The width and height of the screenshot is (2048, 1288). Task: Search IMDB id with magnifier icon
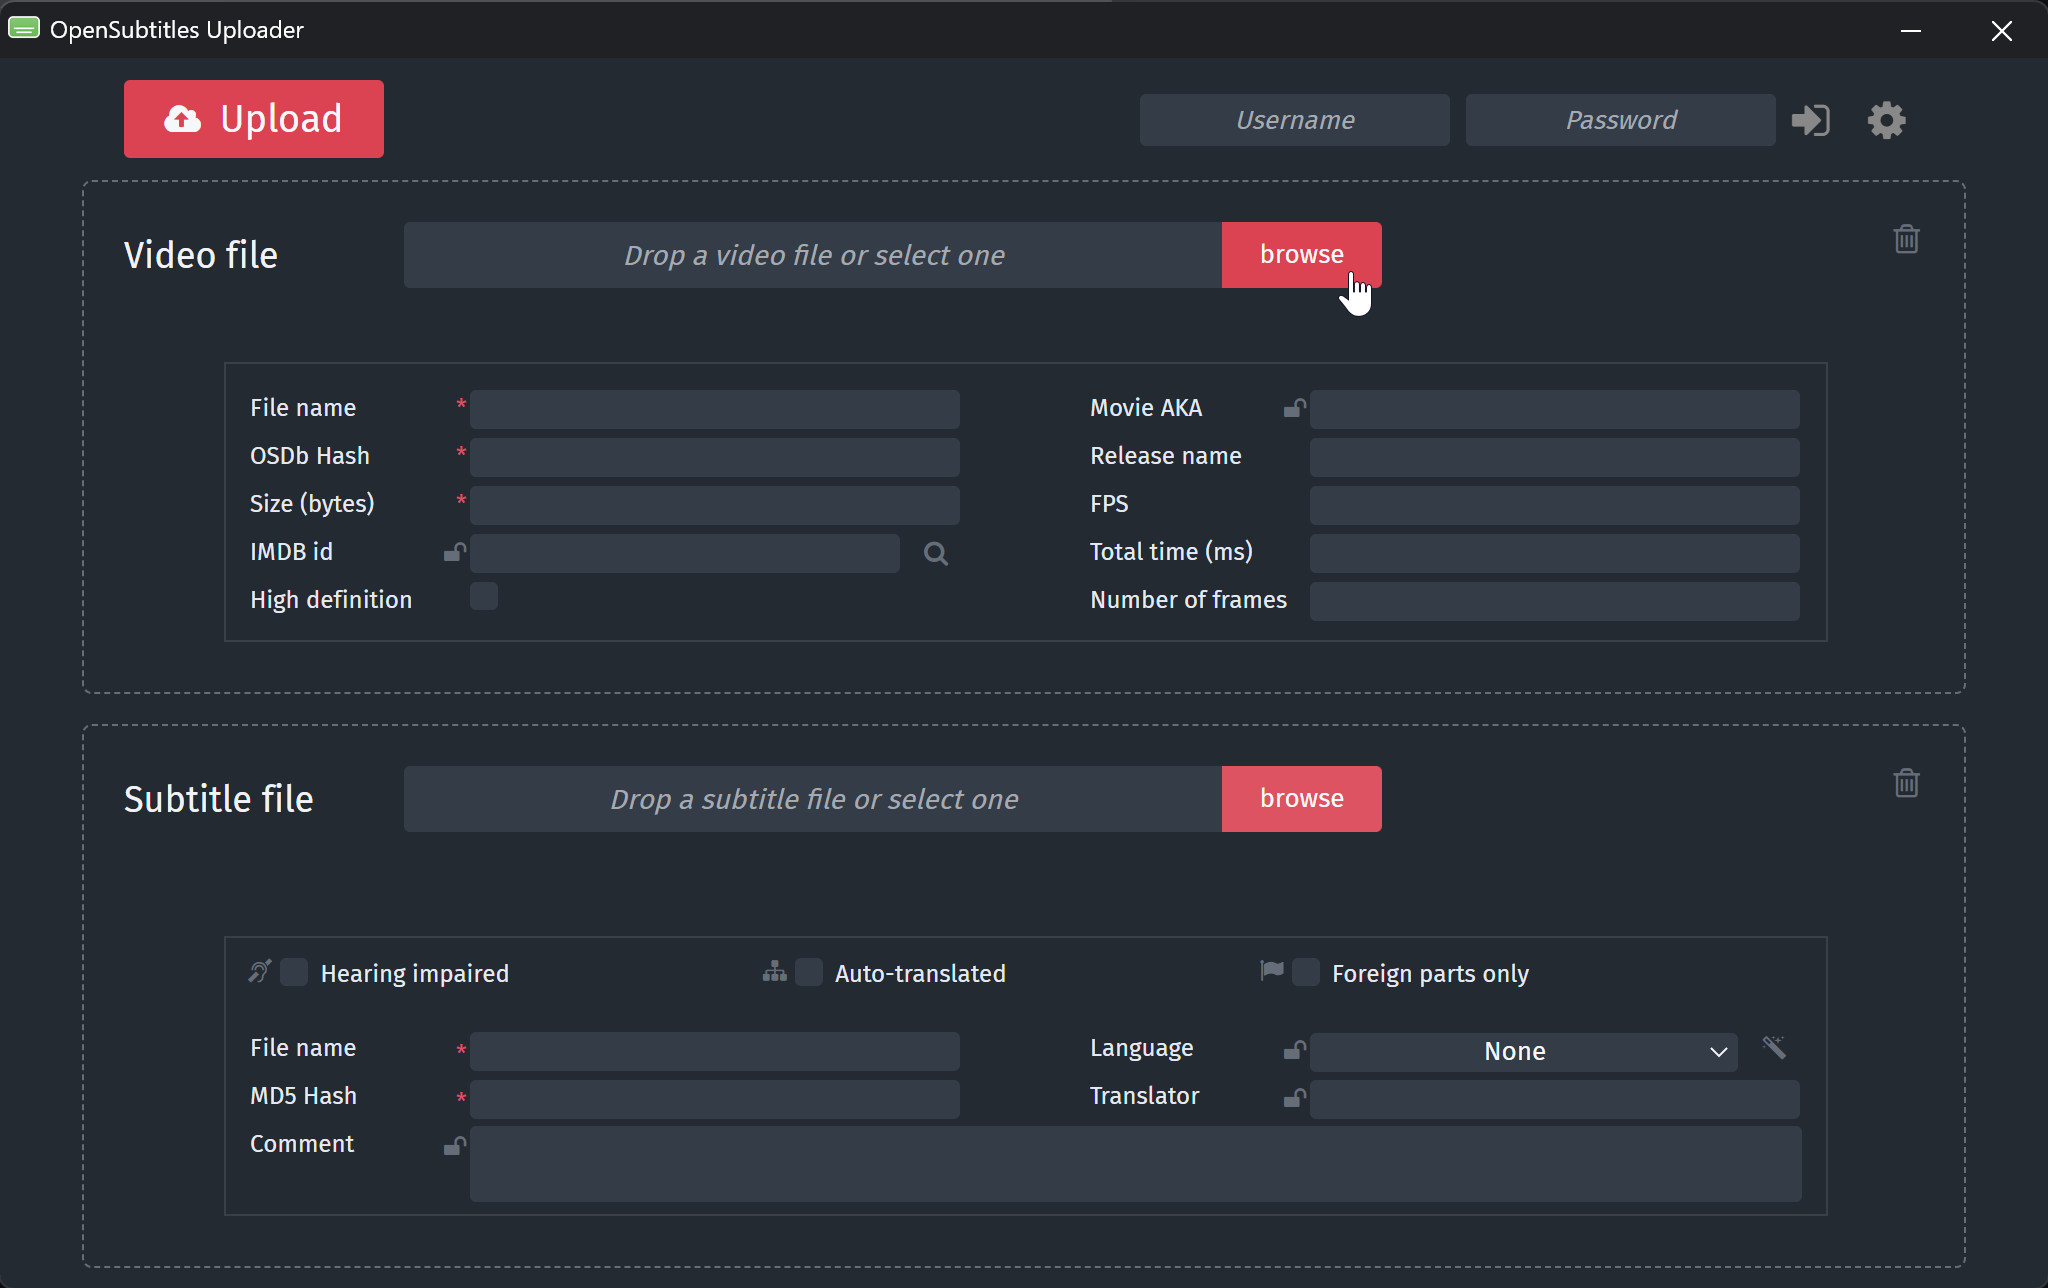(936, 554)
